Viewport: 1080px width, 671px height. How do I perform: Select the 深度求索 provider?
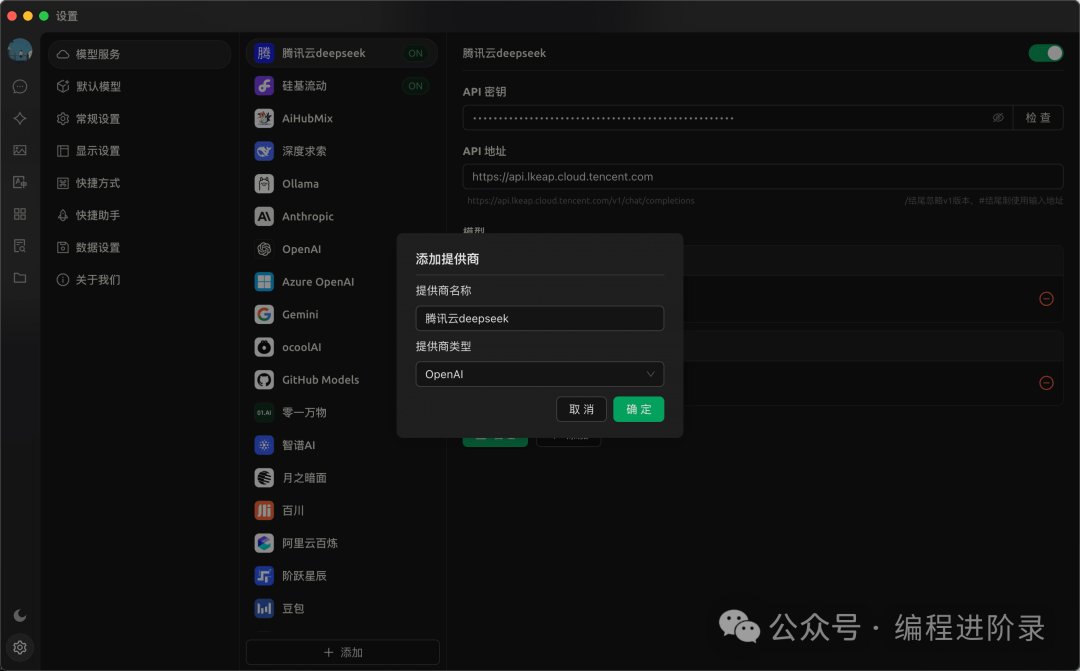click(x=342, y=151)
